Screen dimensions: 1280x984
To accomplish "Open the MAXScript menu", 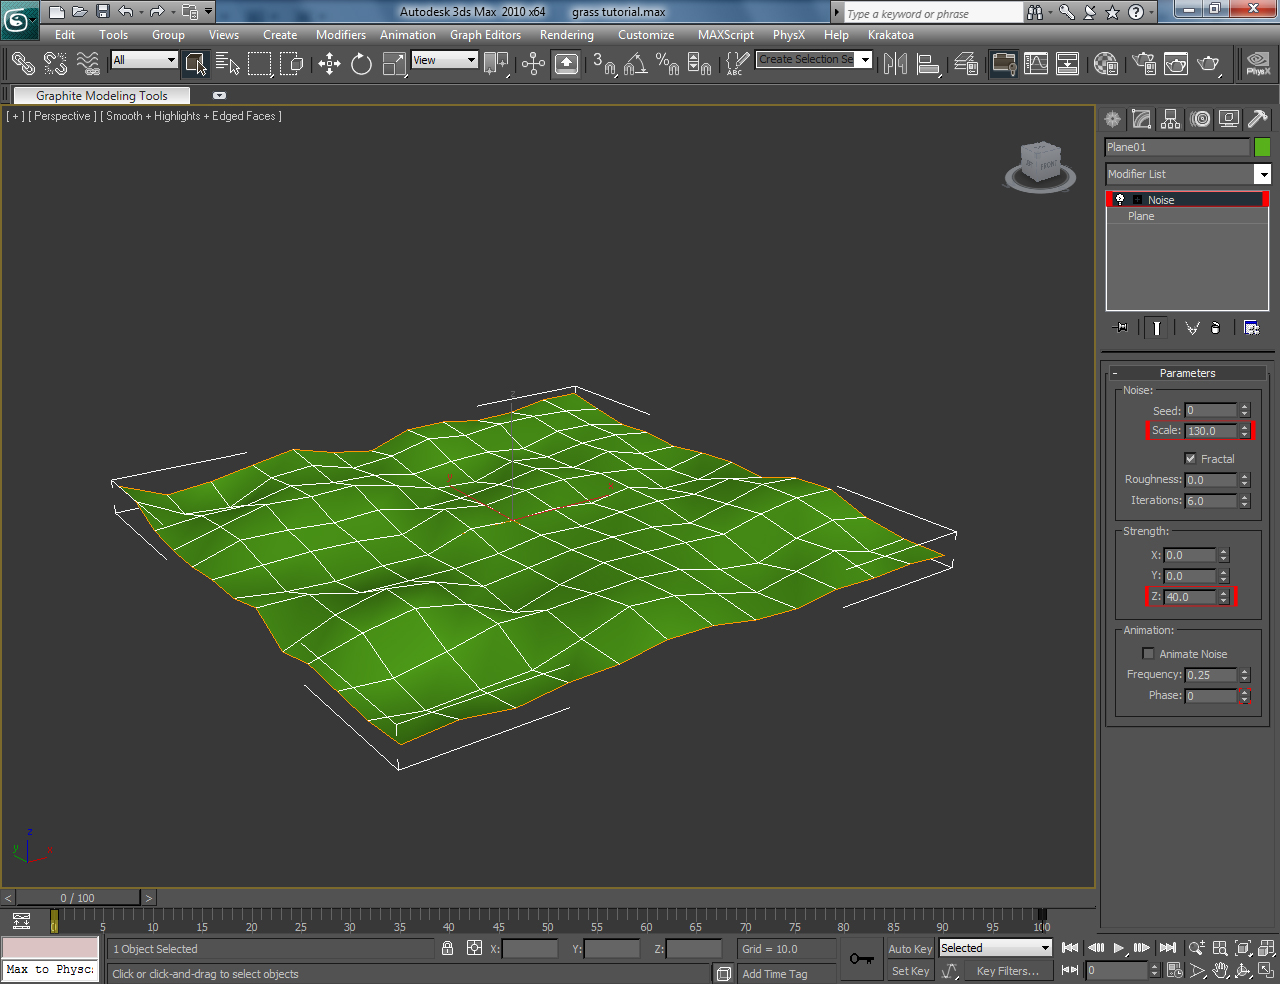I will [x=726, y=35].
